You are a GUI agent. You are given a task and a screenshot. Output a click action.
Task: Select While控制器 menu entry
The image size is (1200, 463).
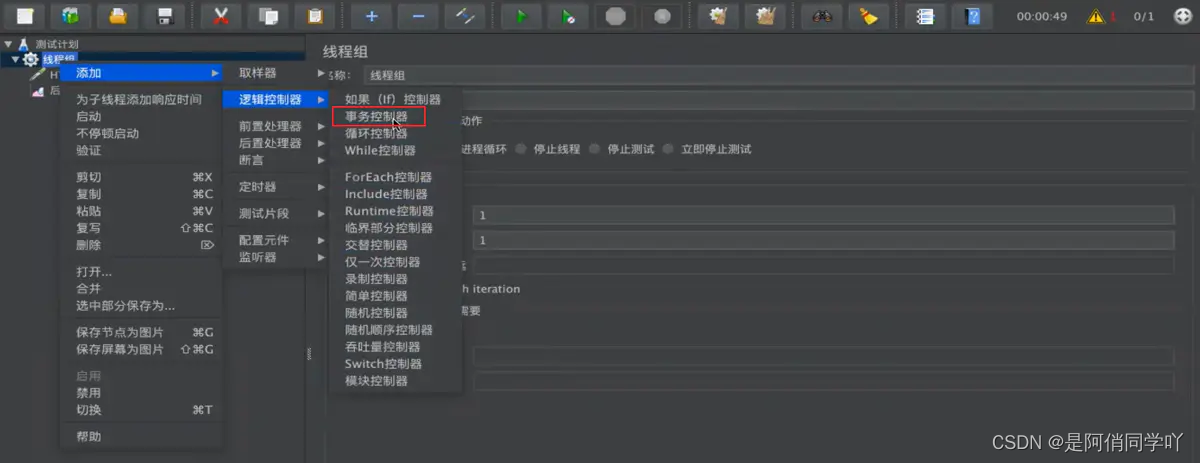click(x=396, y=150)
